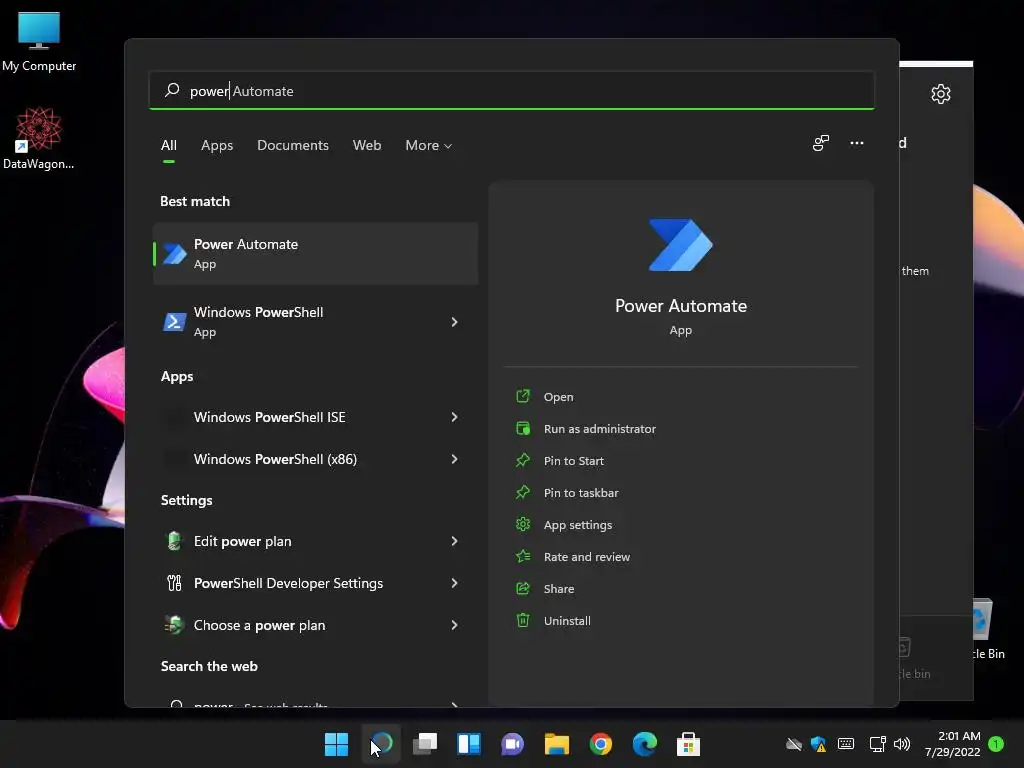
Task: Click the Windows Start button on taskbar
Action: click(336, 744)
